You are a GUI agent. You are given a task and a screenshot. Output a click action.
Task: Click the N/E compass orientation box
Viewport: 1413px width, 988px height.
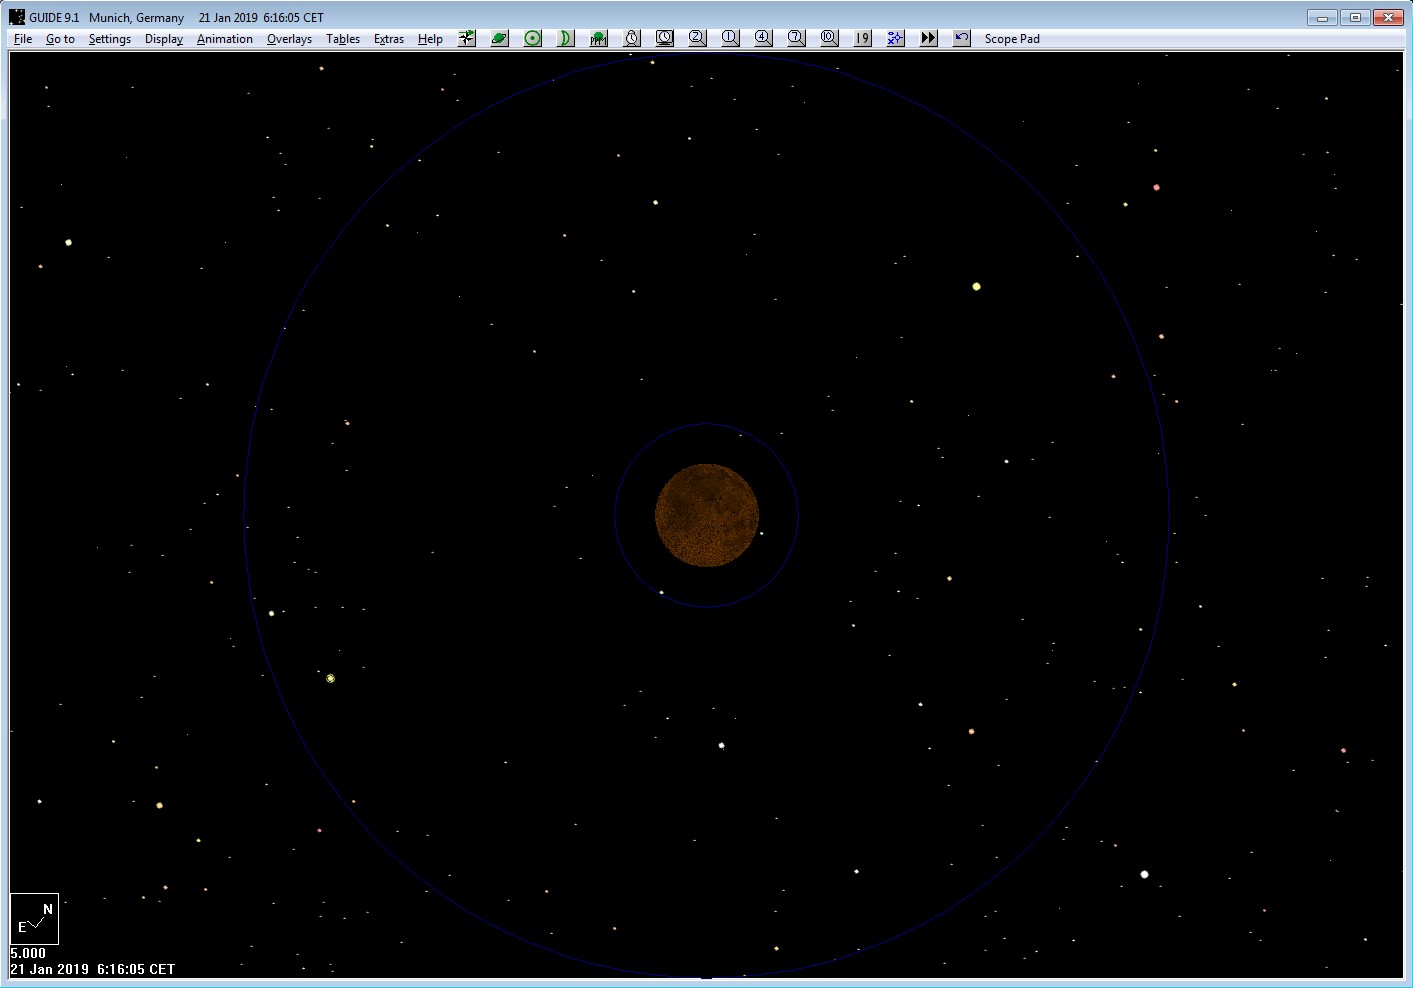(35, 919)
